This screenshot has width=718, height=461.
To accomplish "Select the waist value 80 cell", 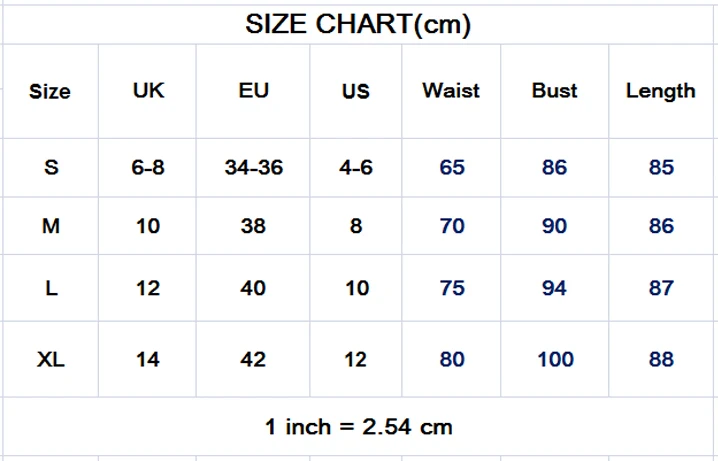I will 451,359.
